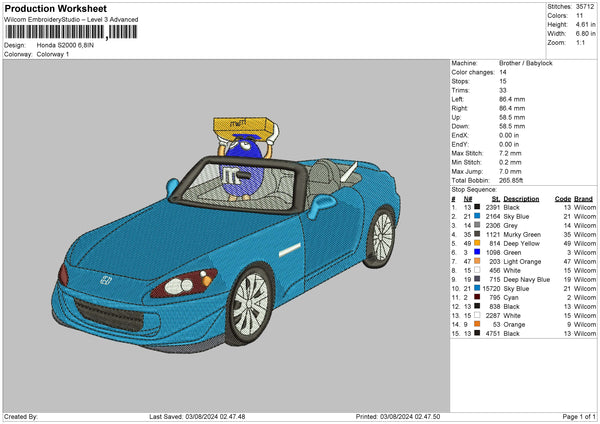Click the Orange swatch in row 14

click(x=477, y=324)
